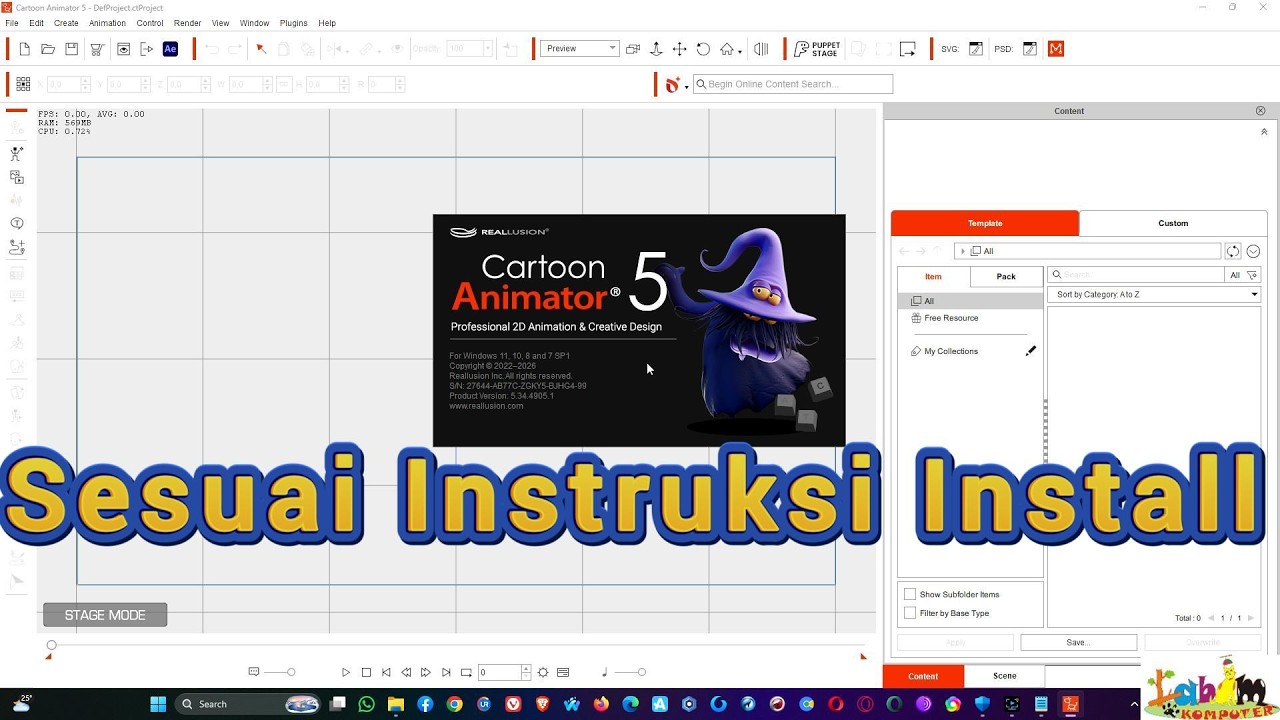Open project folder icon in toolbar
1280x720 pixels.
(48, 49)
